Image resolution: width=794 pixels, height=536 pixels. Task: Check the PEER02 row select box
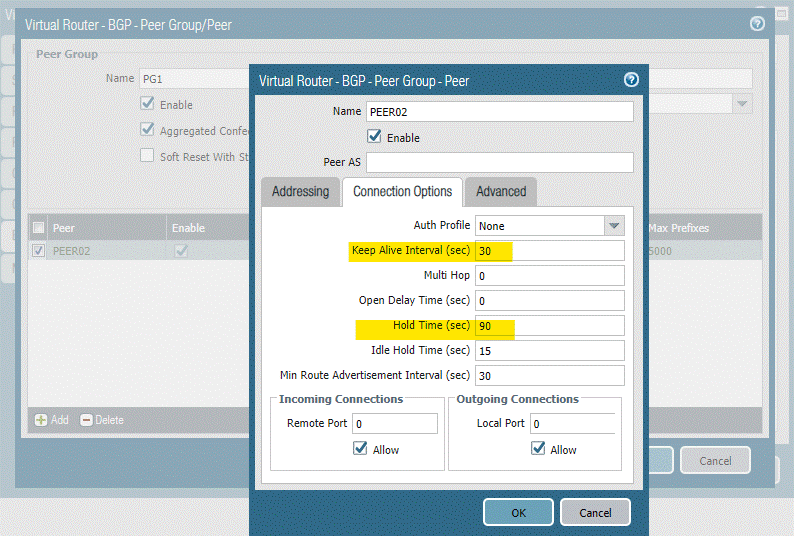pyautogui.click(x=38, y=250)
